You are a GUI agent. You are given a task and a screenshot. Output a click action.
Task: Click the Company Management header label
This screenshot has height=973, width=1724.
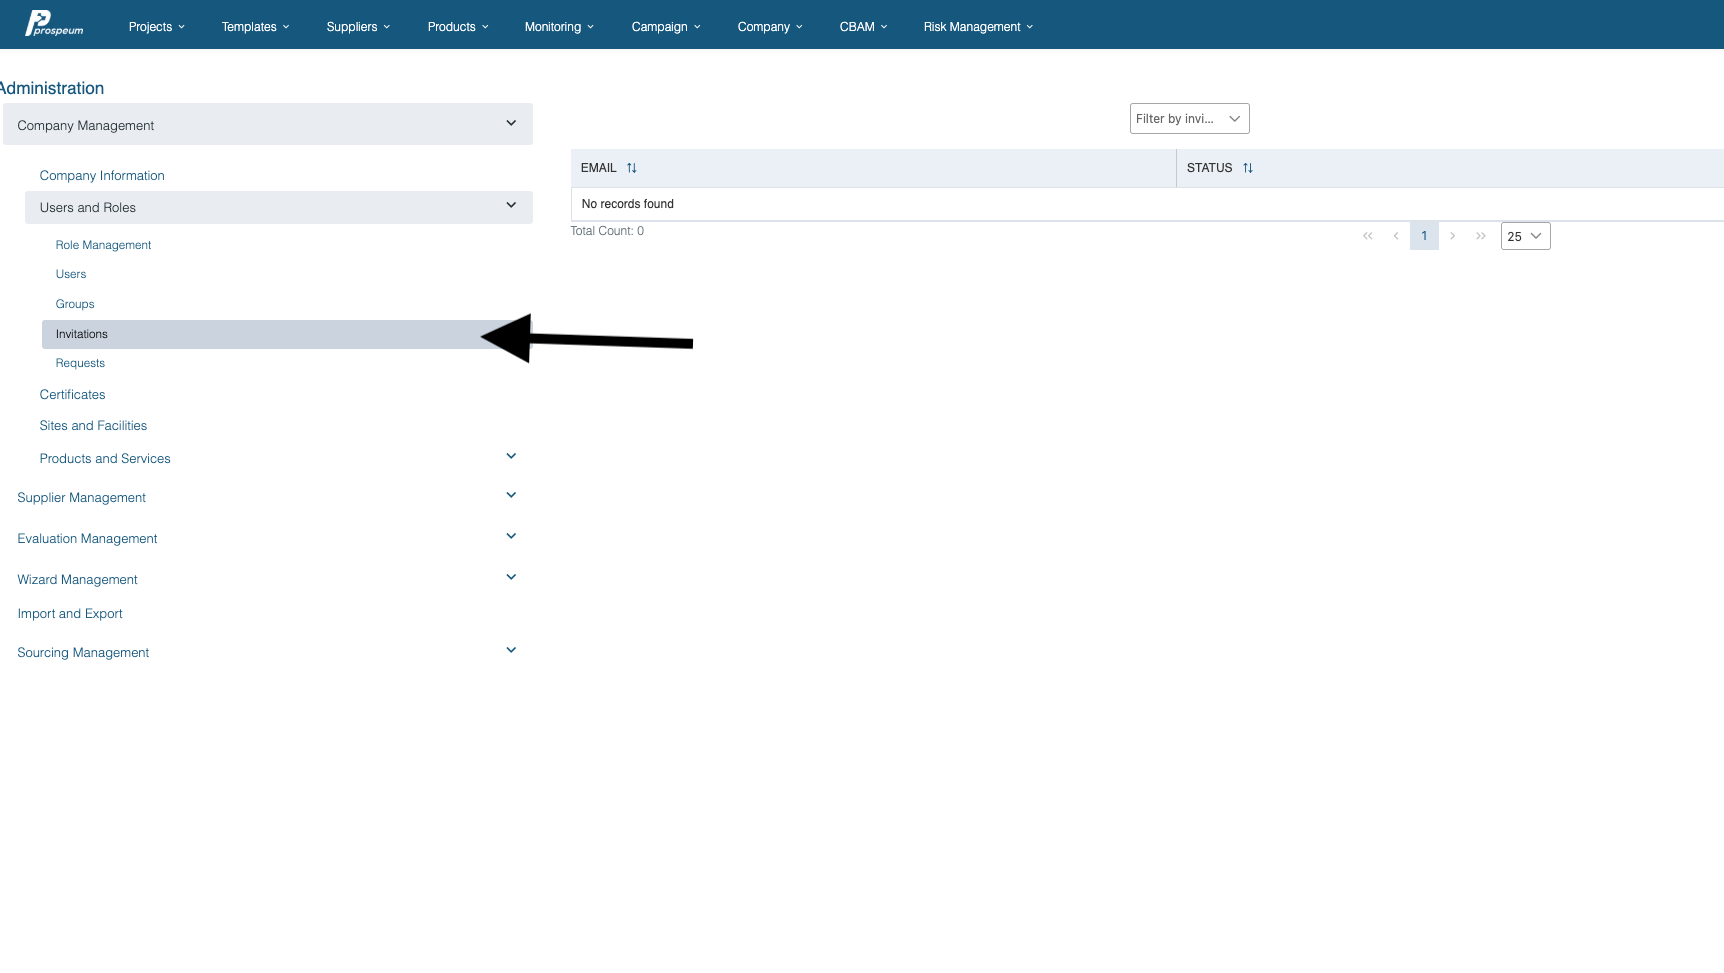coord(86,126)
